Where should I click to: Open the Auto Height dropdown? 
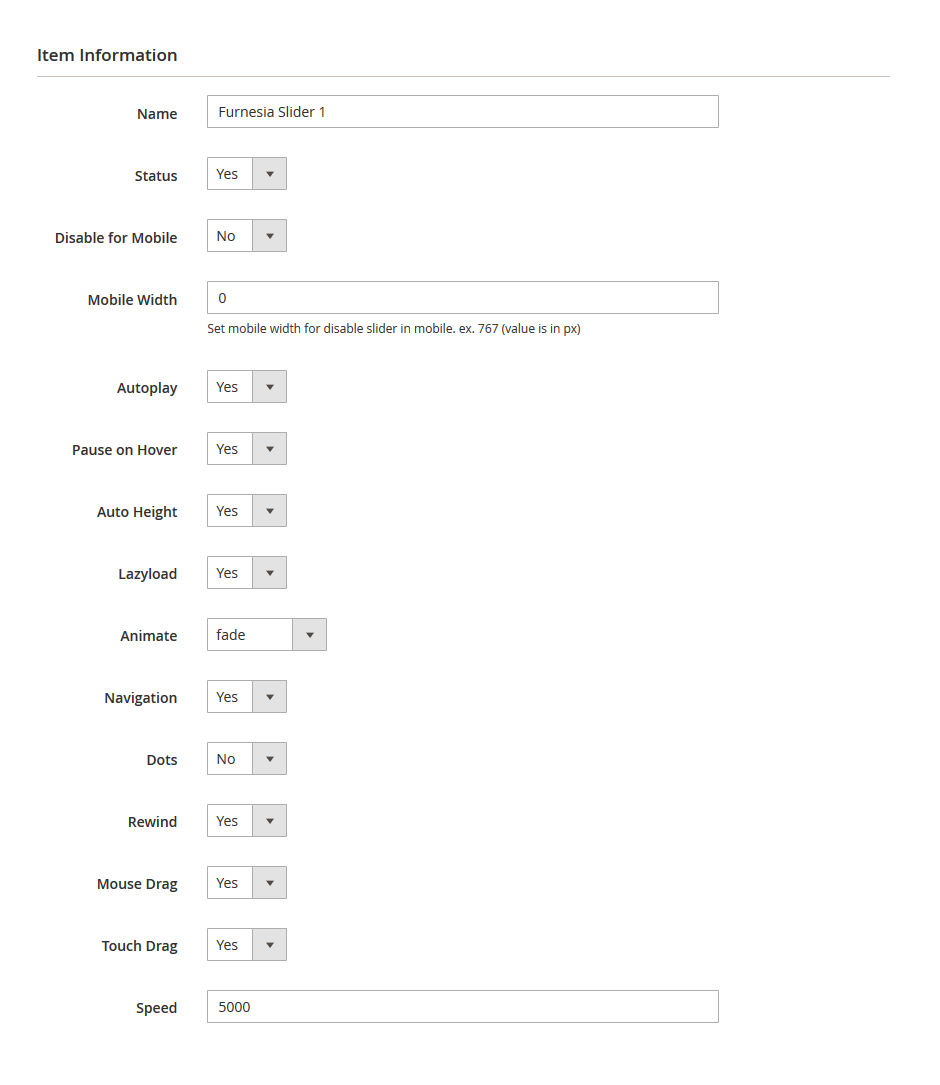coord(246,511)
